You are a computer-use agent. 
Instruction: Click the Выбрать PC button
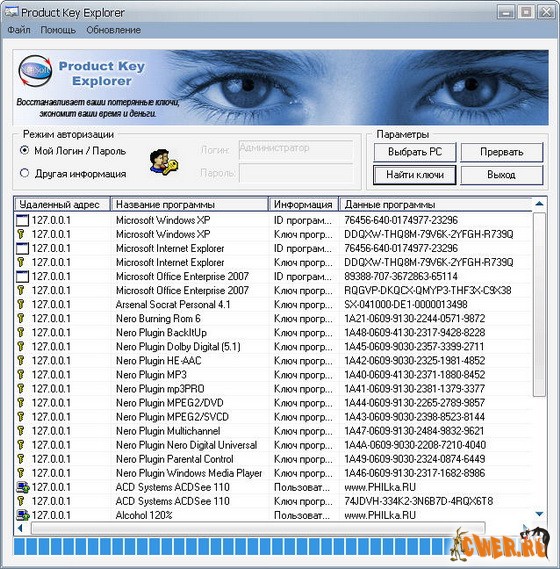(x=415, y=152)
